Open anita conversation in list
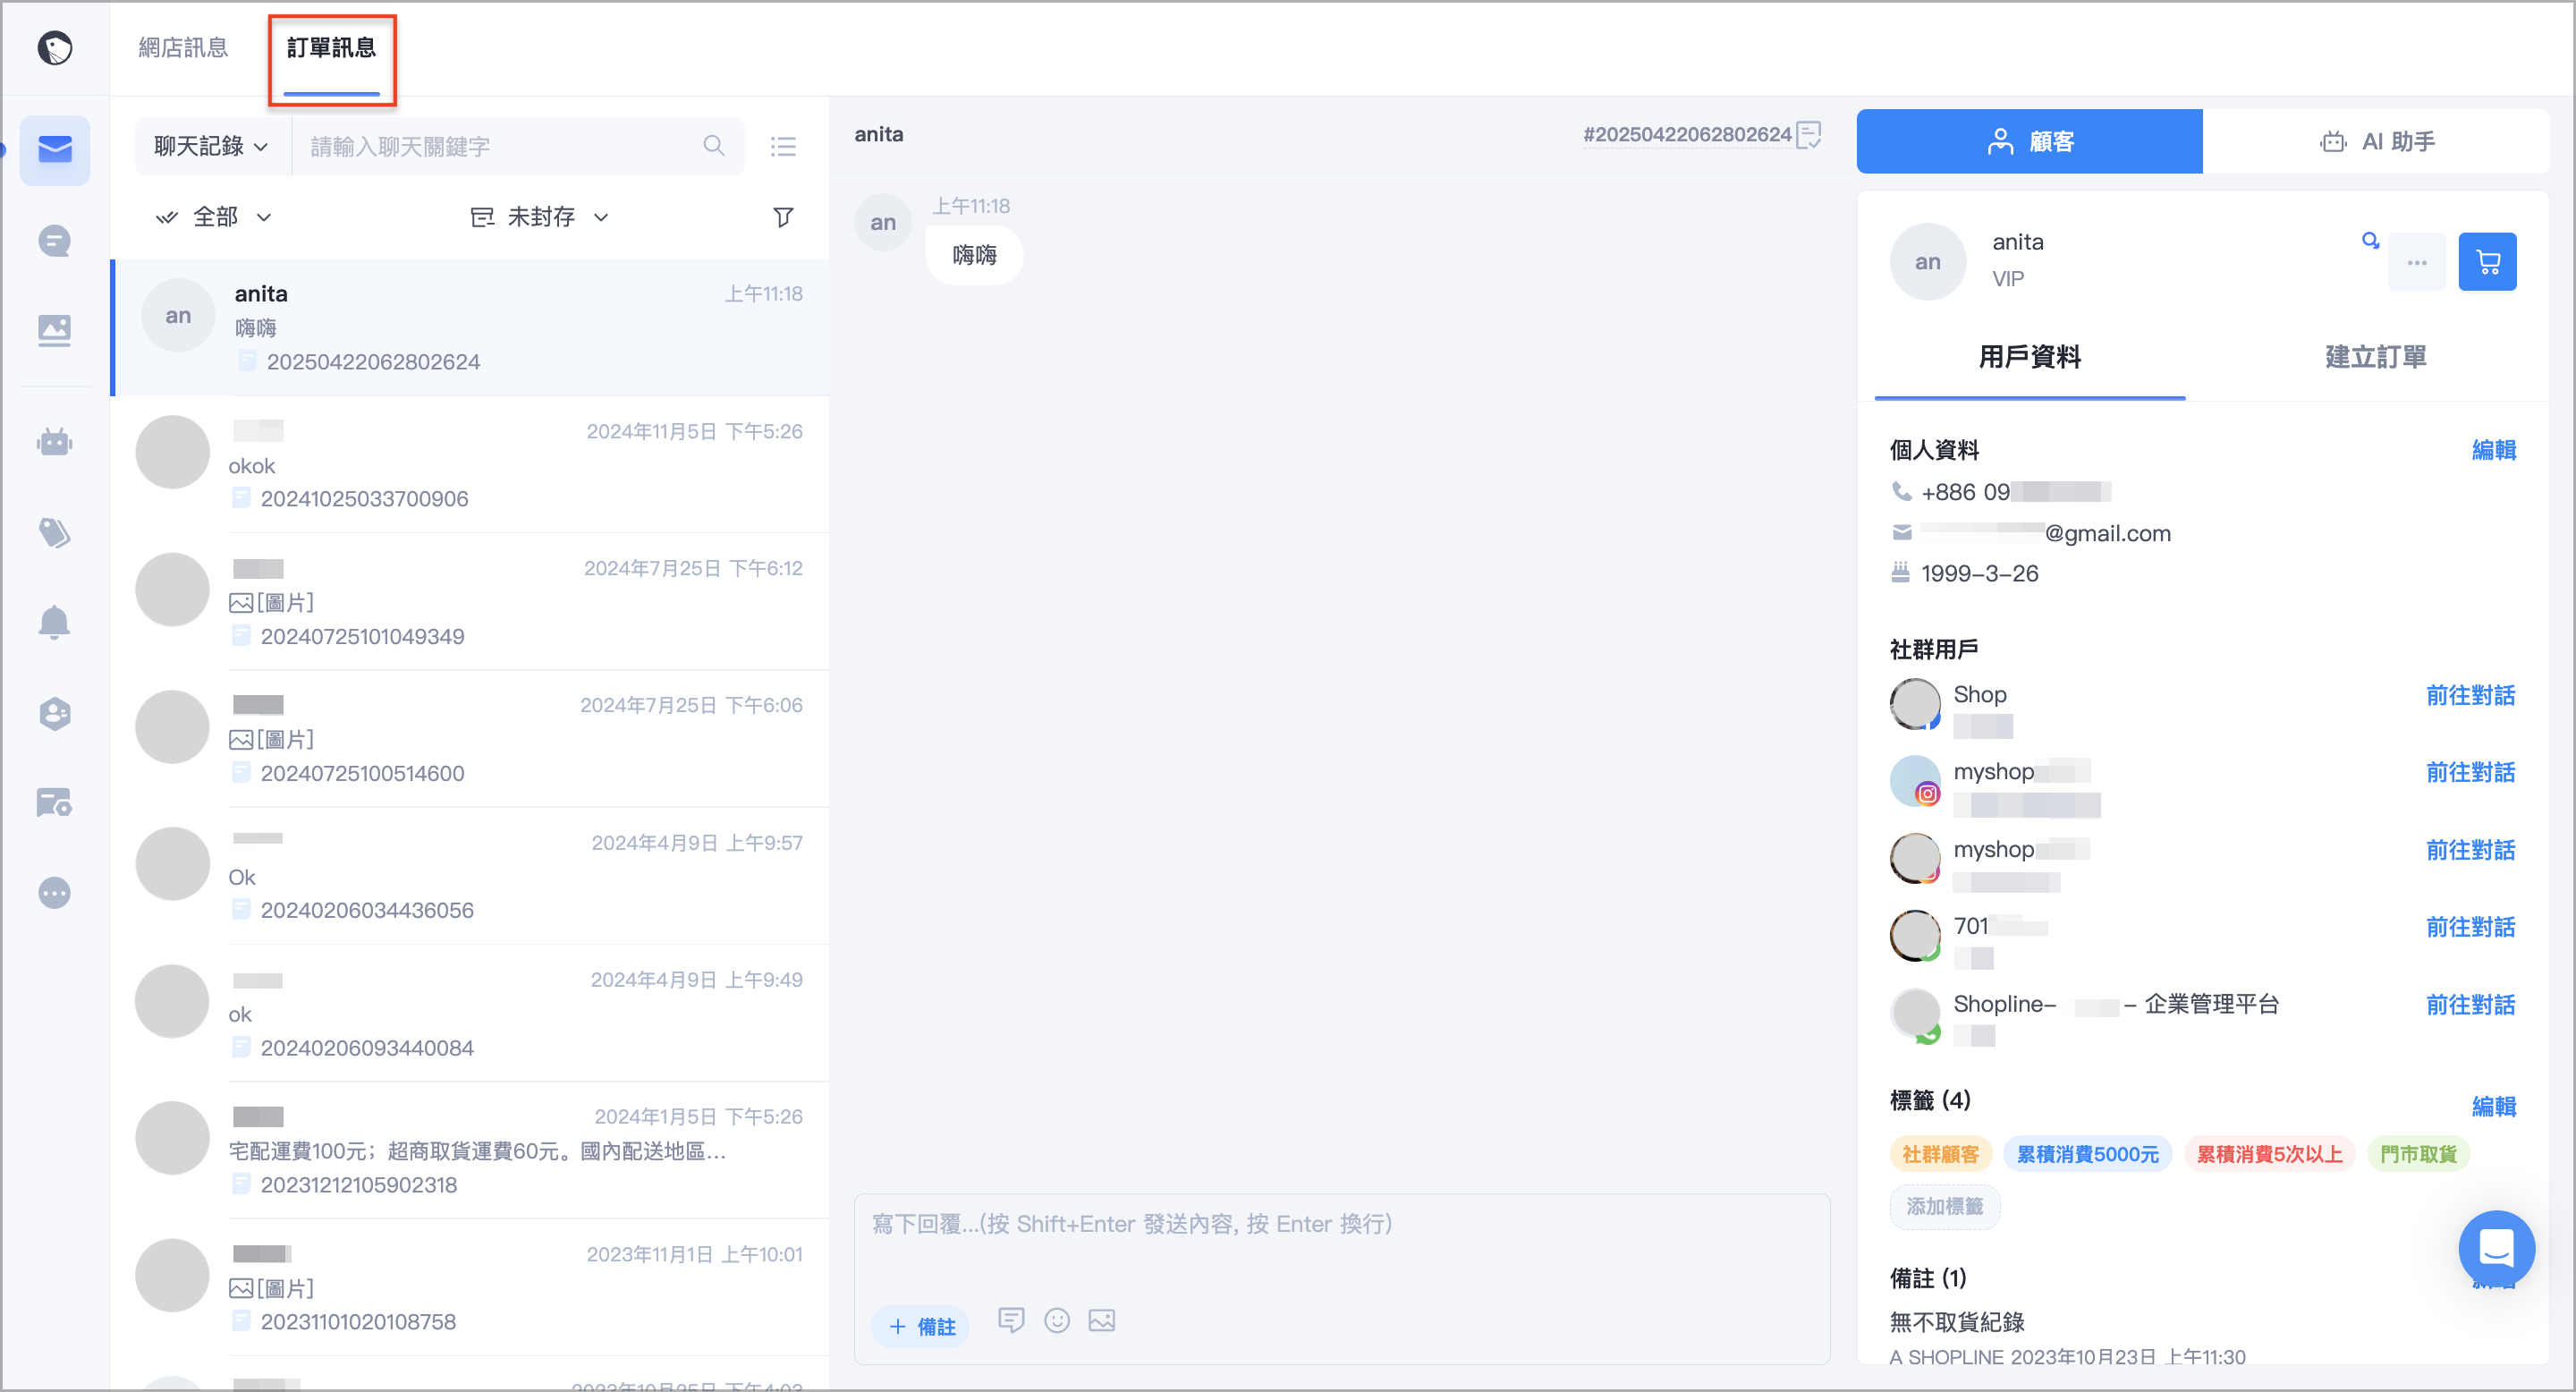 coord(470,327)
